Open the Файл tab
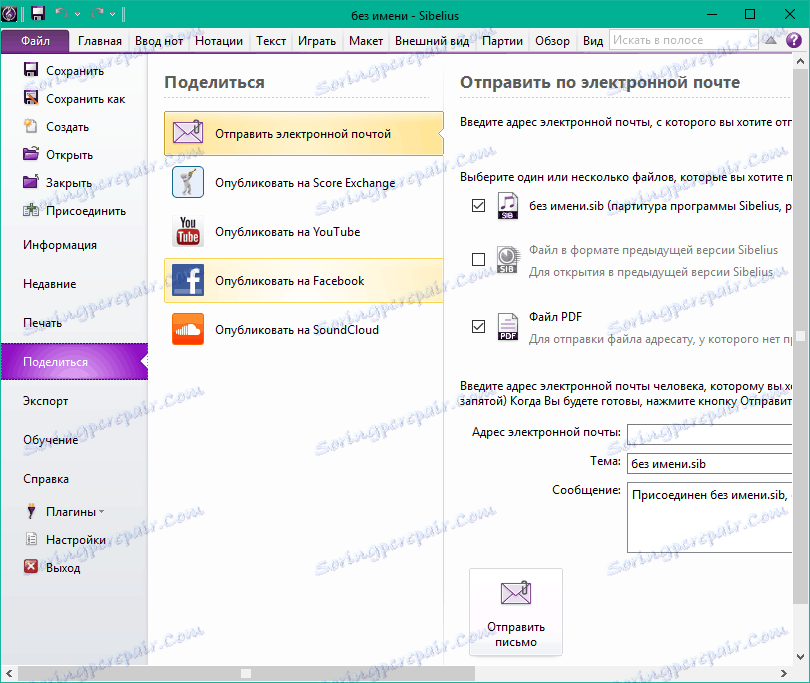This screenshot has height=683, width=810. pos(35,41)
